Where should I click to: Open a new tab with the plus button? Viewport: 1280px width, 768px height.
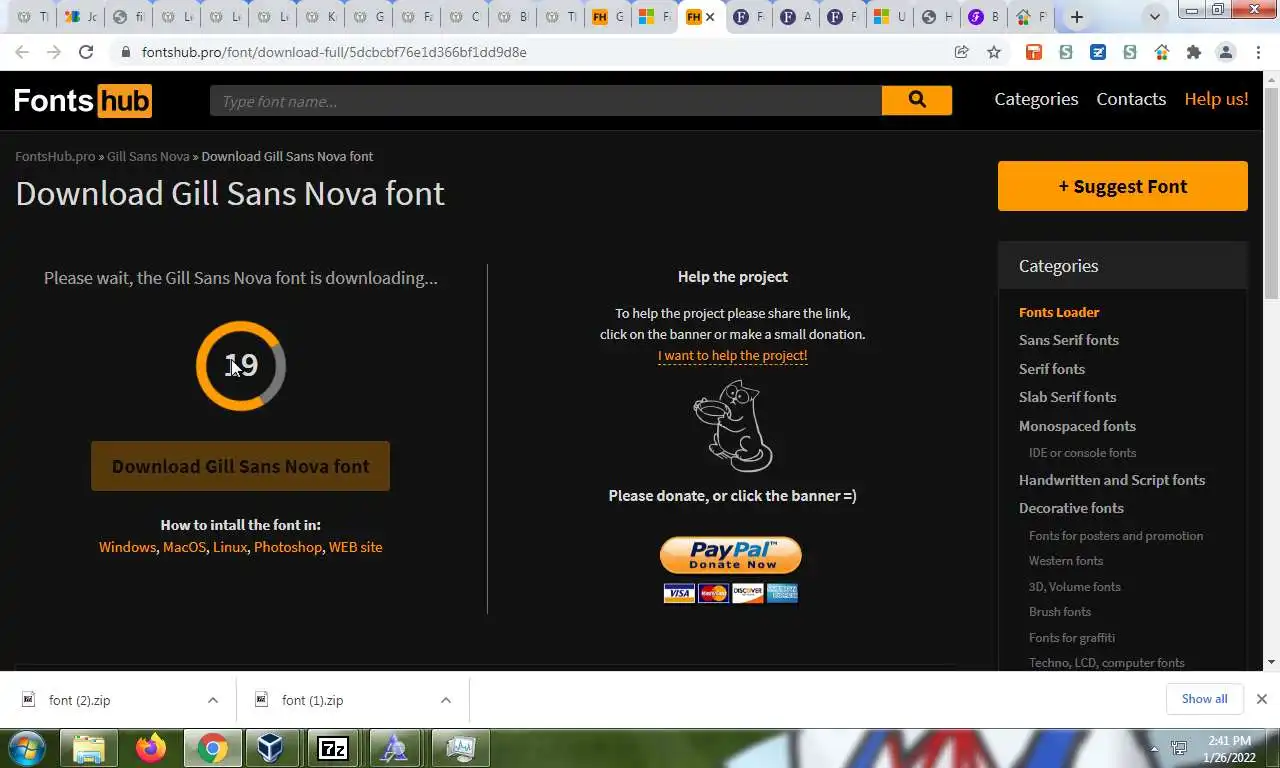pyautogui.click(x=1077, y=17)
